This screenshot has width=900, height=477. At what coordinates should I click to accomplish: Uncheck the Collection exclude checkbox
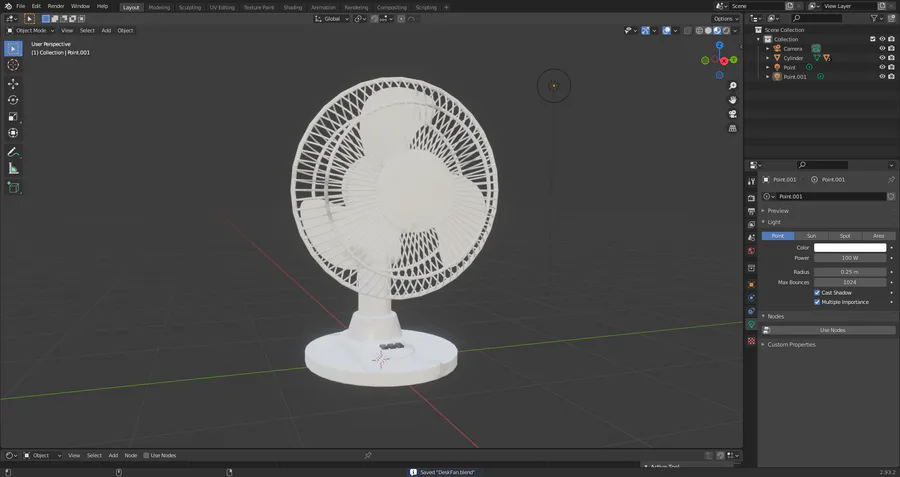point(873,39)
